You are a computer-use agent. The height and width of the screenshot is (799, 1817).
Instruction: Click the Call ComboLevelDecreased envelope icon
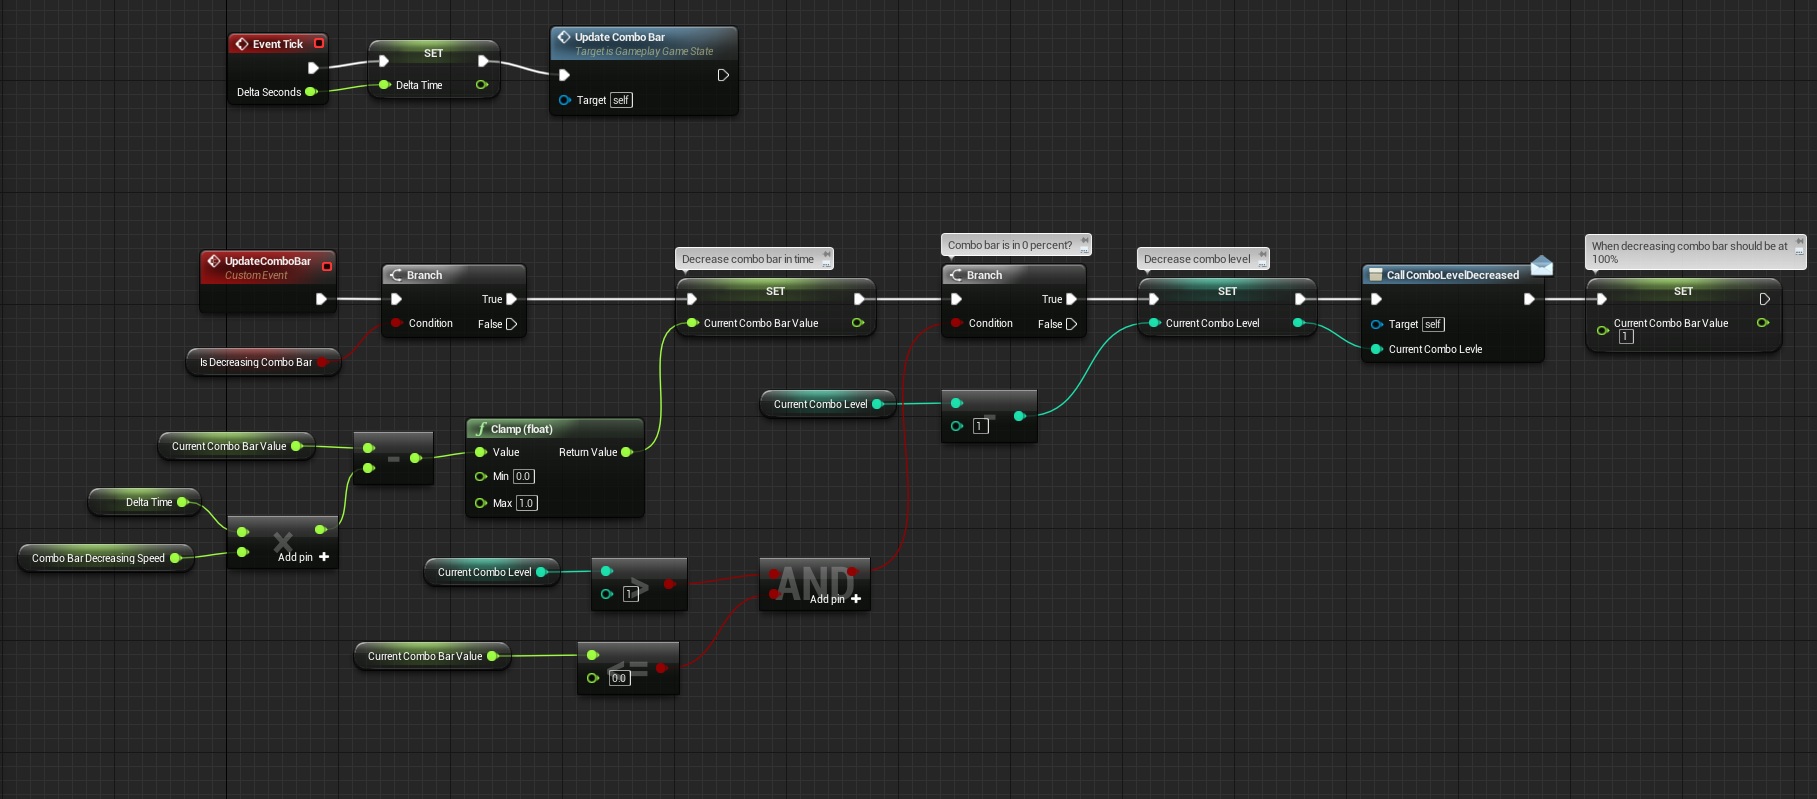[x=1542, y=265]
